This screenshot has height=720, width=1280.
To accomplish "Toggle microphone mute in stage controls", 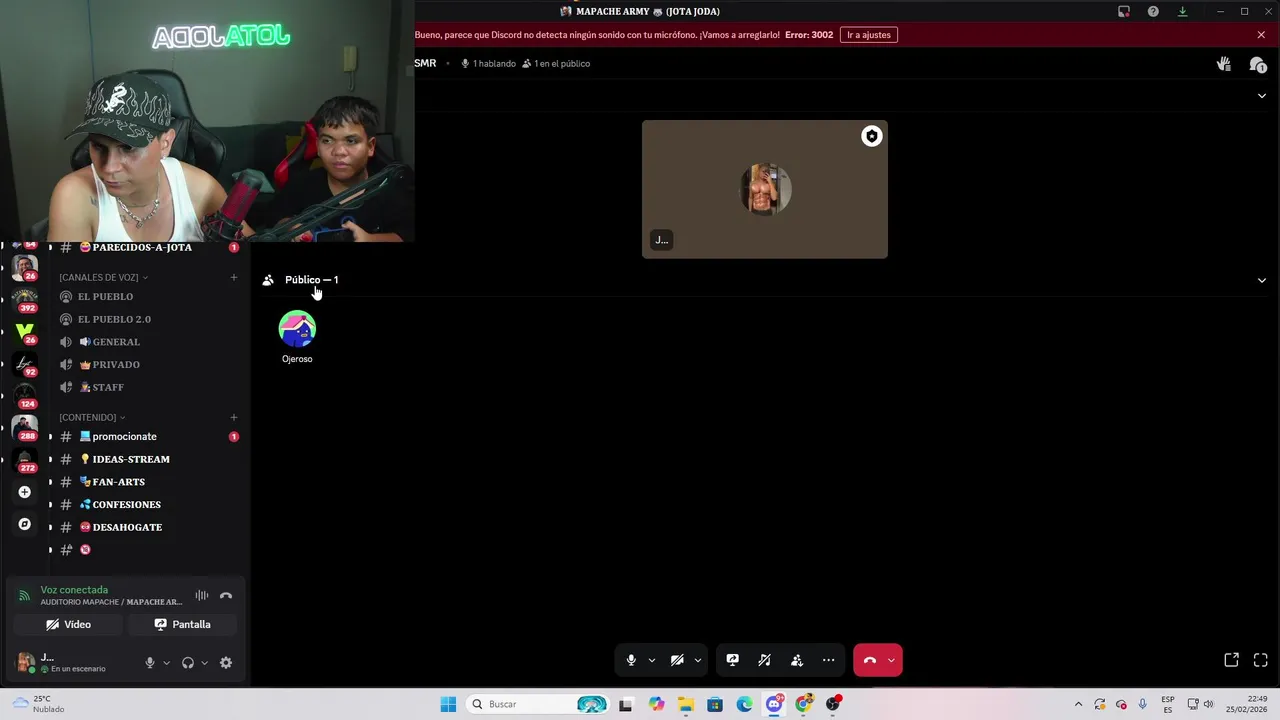I will point(631,660).
